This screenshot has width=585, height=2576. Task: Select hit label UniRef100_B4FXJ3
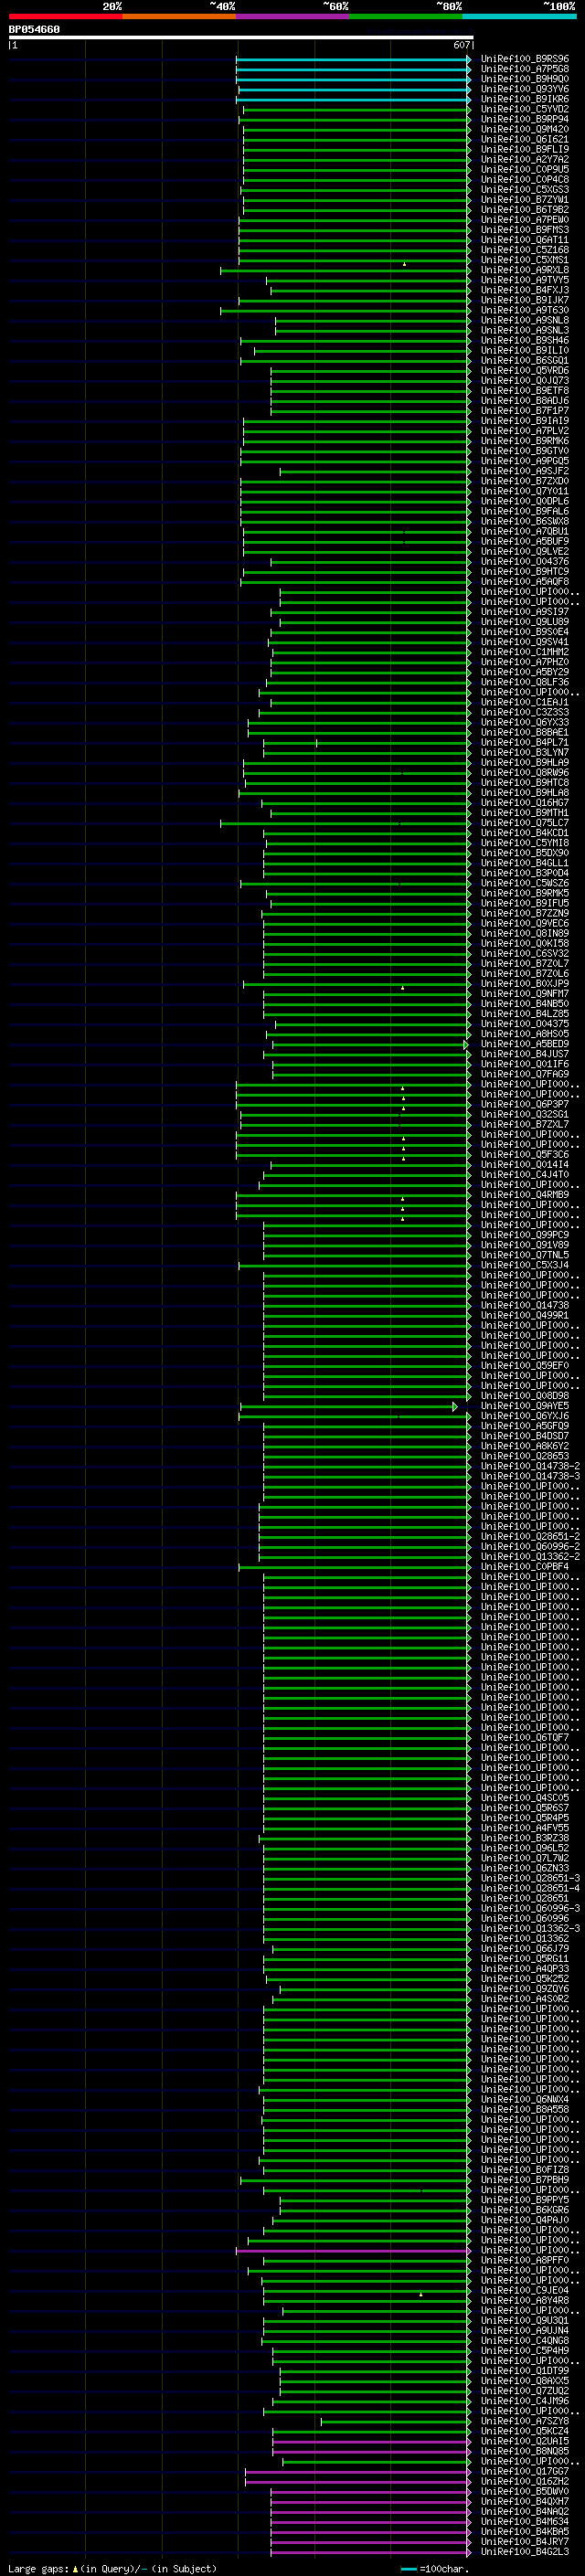524,290
